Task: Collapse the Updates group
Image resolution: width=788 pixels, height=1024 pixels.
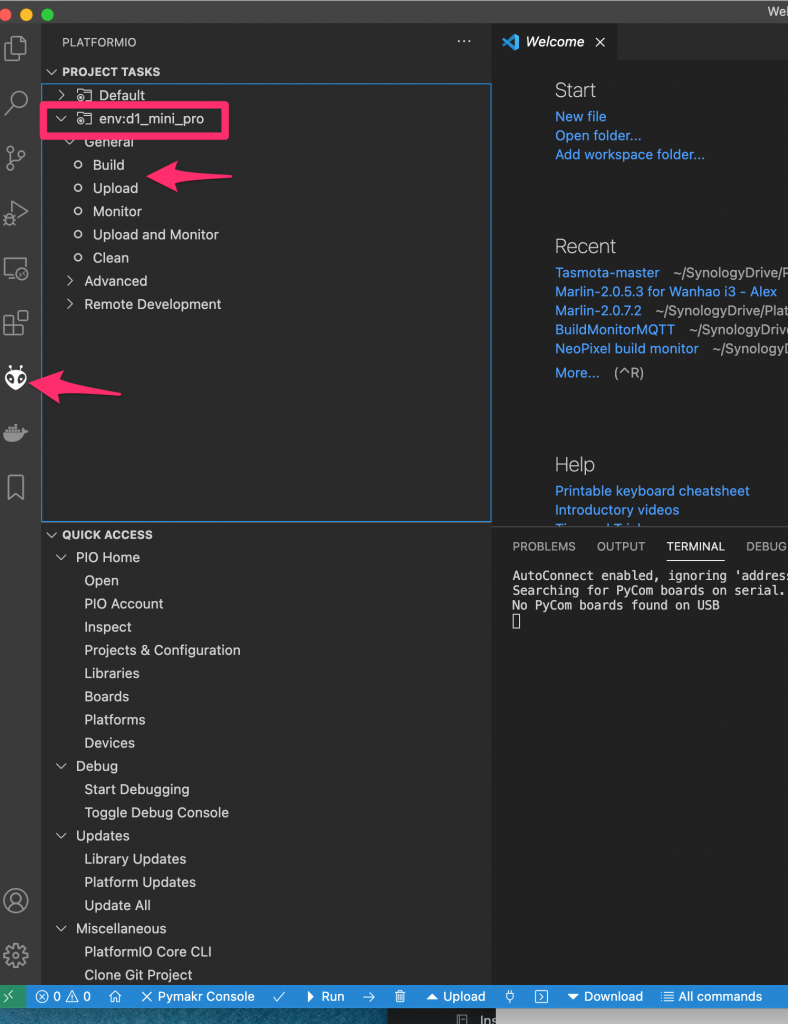Action: pos(61,836)
